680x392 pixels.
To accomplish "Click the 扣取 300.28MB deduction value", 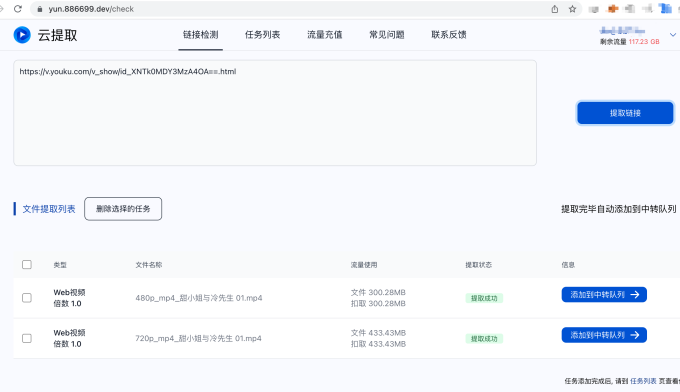I will (x=378, y=304).
